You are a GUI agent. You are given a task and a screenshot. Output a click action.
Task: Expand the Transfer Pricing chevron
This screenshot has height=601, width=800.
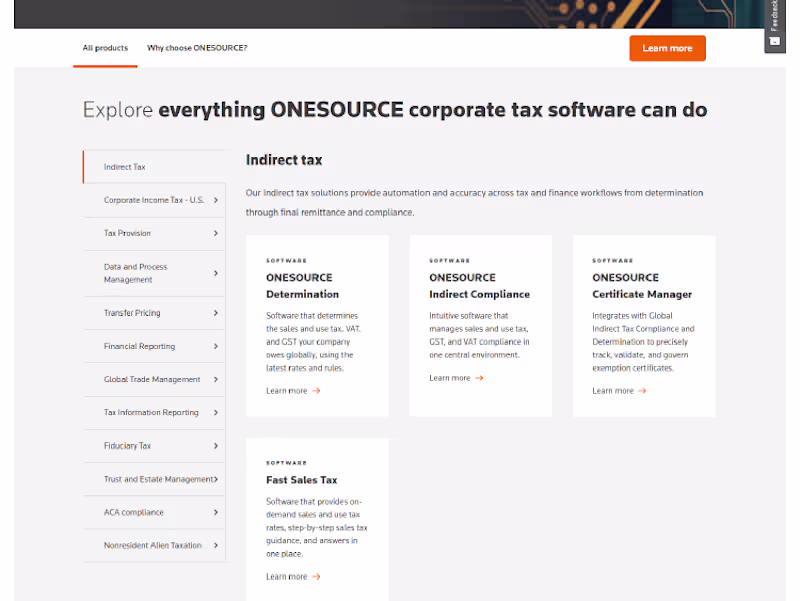[x=216, y=313]
